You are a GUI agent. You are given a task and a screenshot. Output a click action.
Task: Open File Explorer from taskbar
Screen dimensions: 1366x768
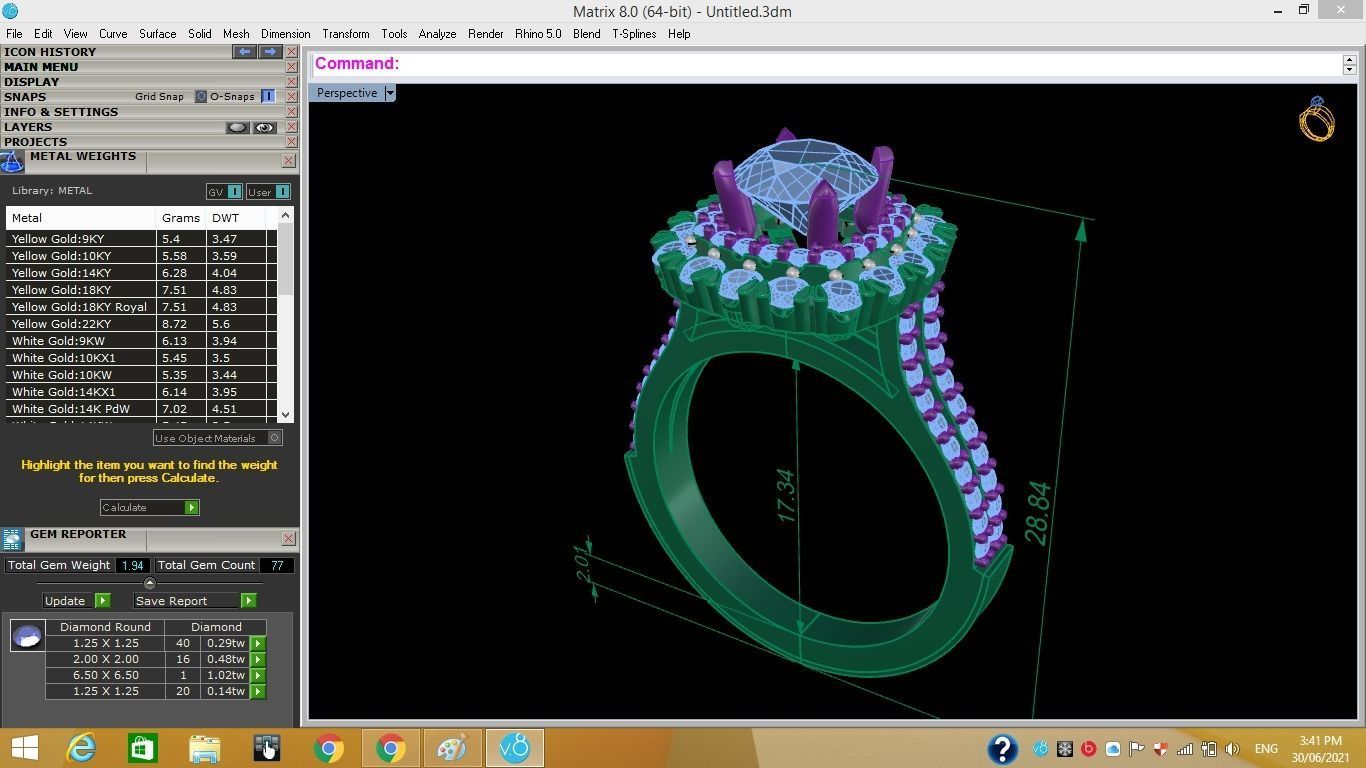[x=204, y=748]
